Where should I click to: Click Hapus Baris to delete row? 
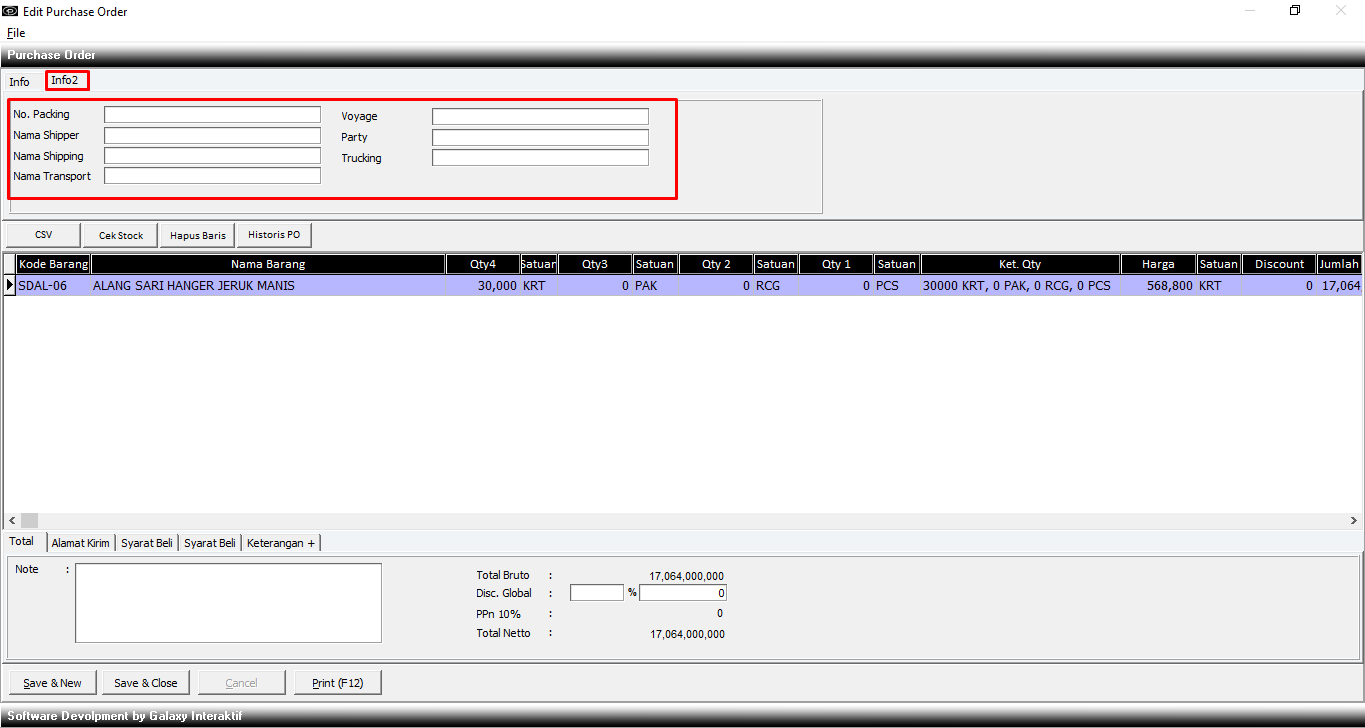(x=198, y=235)
